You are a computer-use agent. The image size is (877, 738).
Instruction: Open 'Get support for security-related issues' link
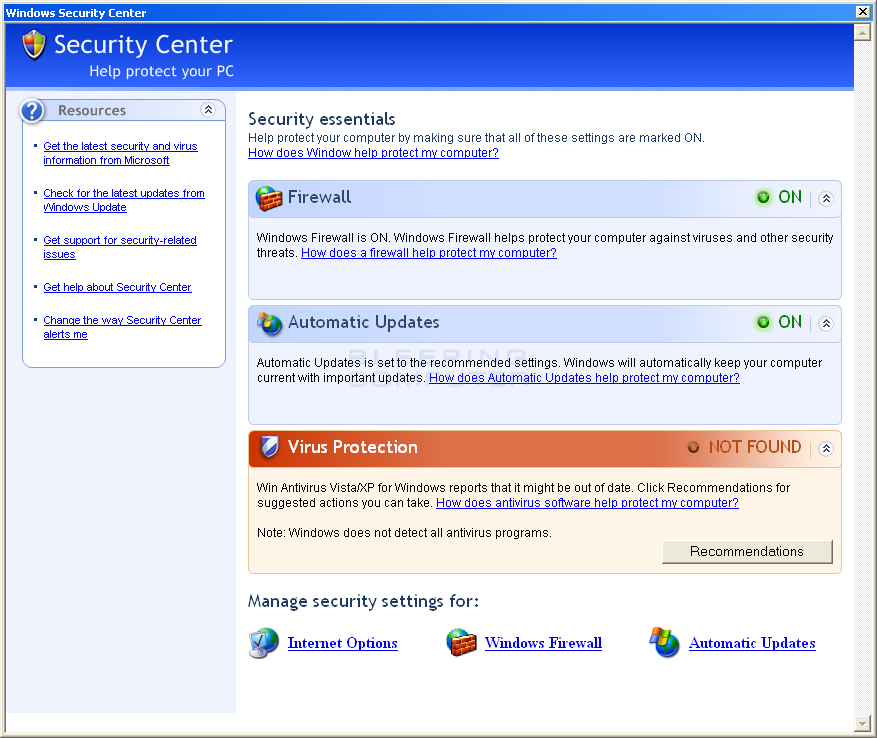[120, 247]
